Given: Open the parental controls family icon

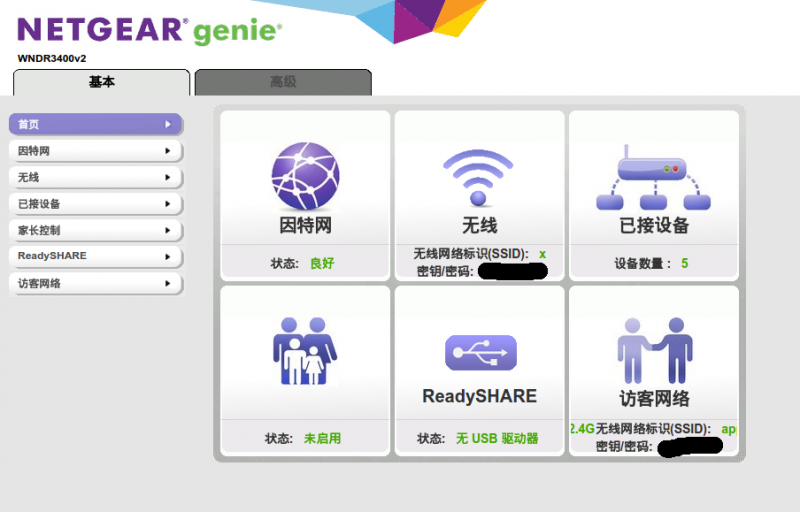Looking at the screenshot, I should [x=305, y=351].
